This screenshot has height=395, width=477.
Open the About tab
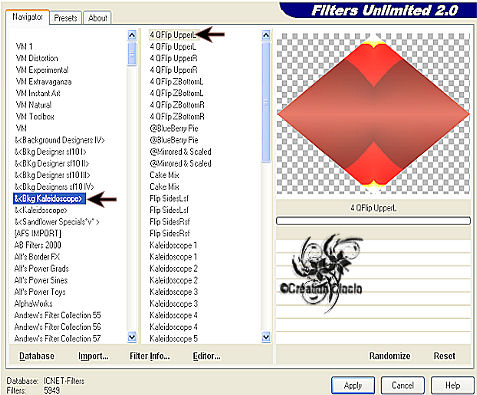click(97, 18)
